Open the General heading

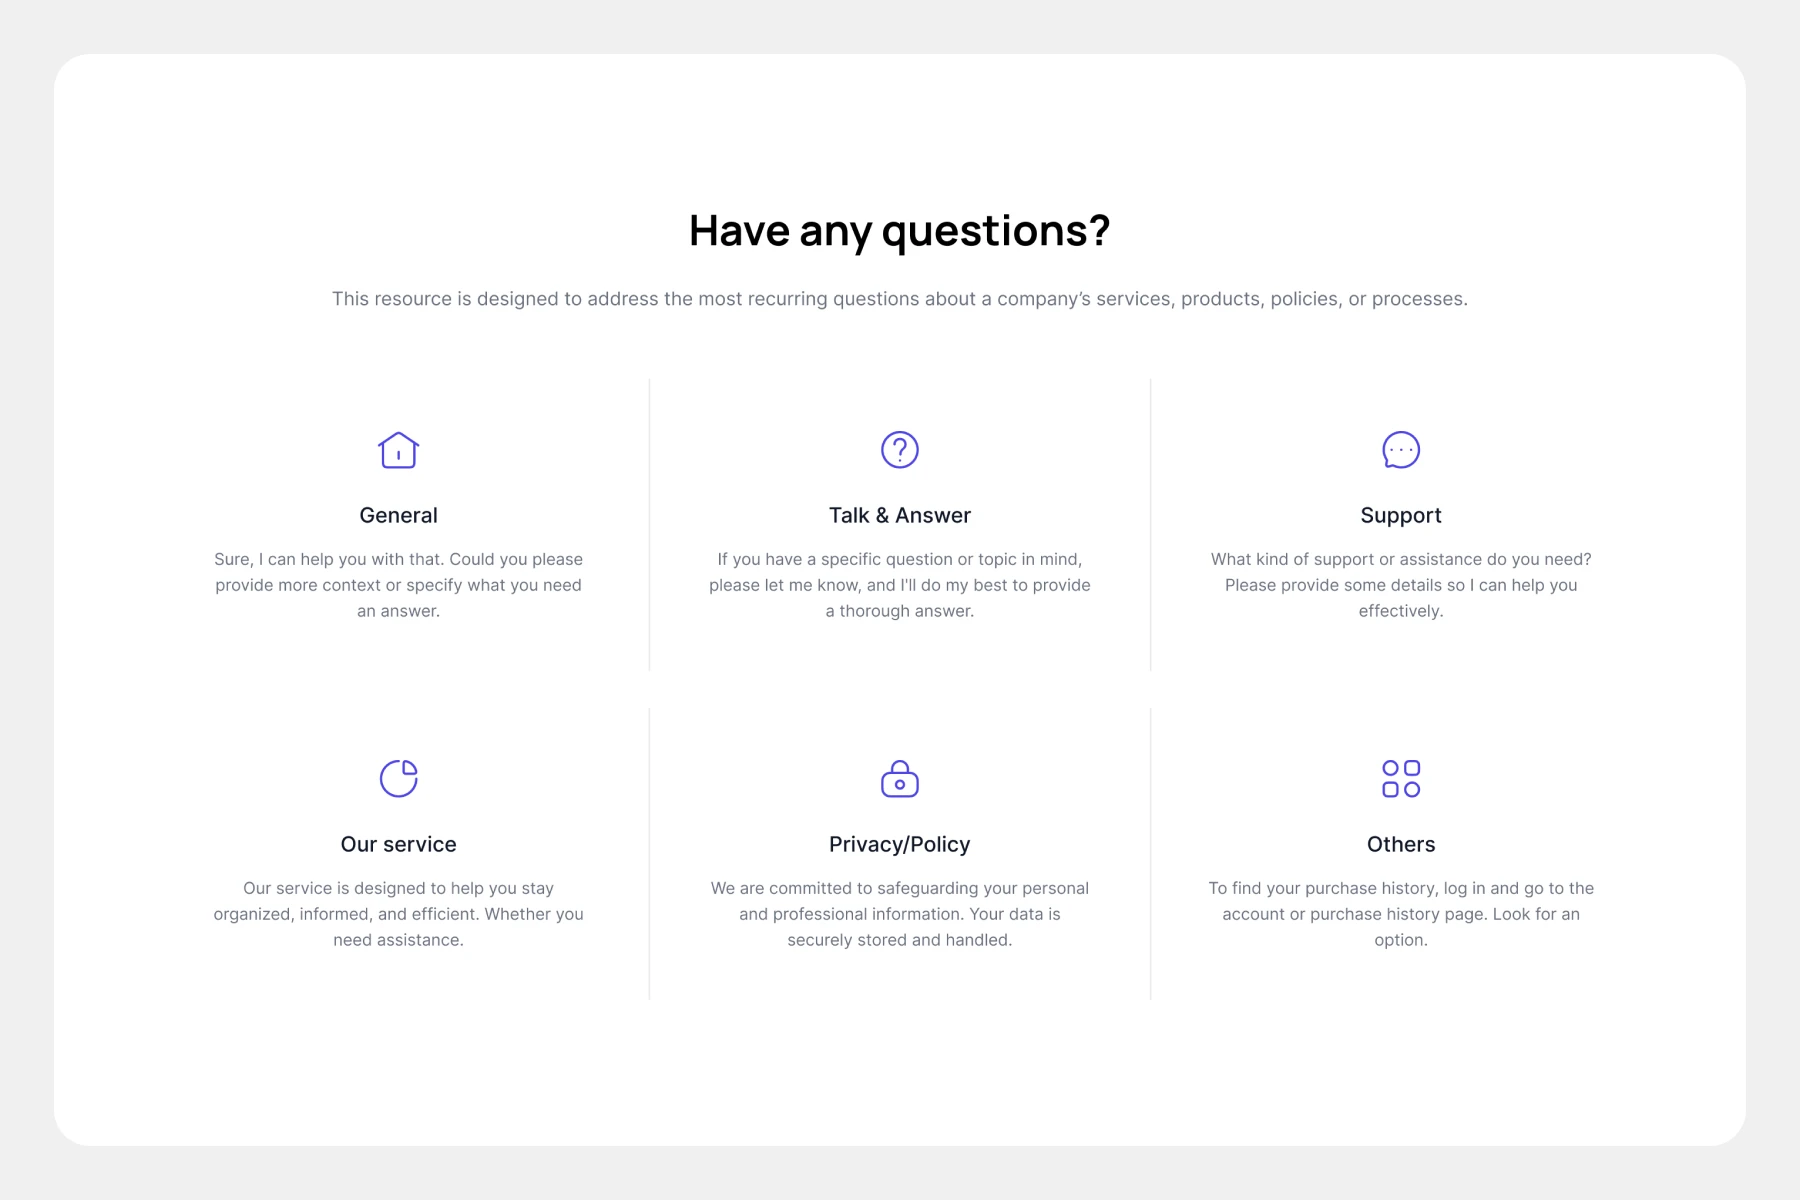398,515
